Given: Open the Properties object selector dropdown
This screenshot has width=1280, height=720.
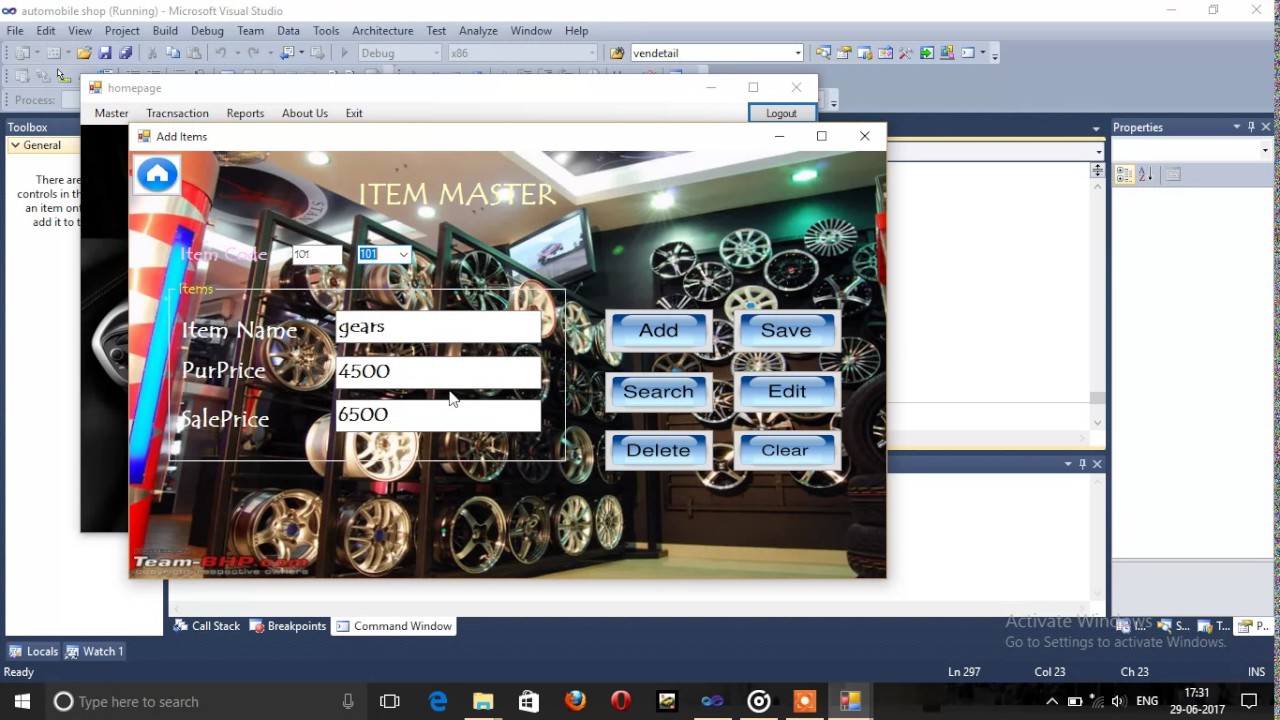Looking at the screenshot, I should [1265, 150].
